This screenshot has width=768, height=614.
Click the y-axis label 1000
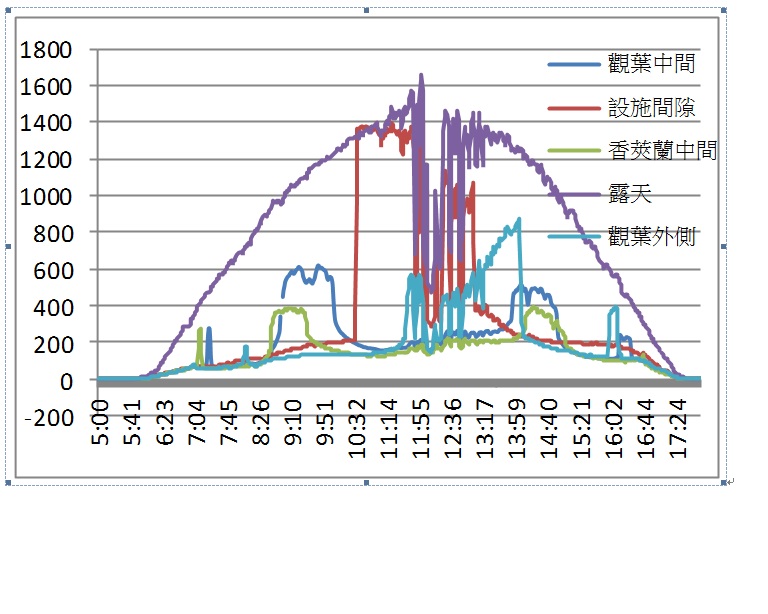point(46,197)
